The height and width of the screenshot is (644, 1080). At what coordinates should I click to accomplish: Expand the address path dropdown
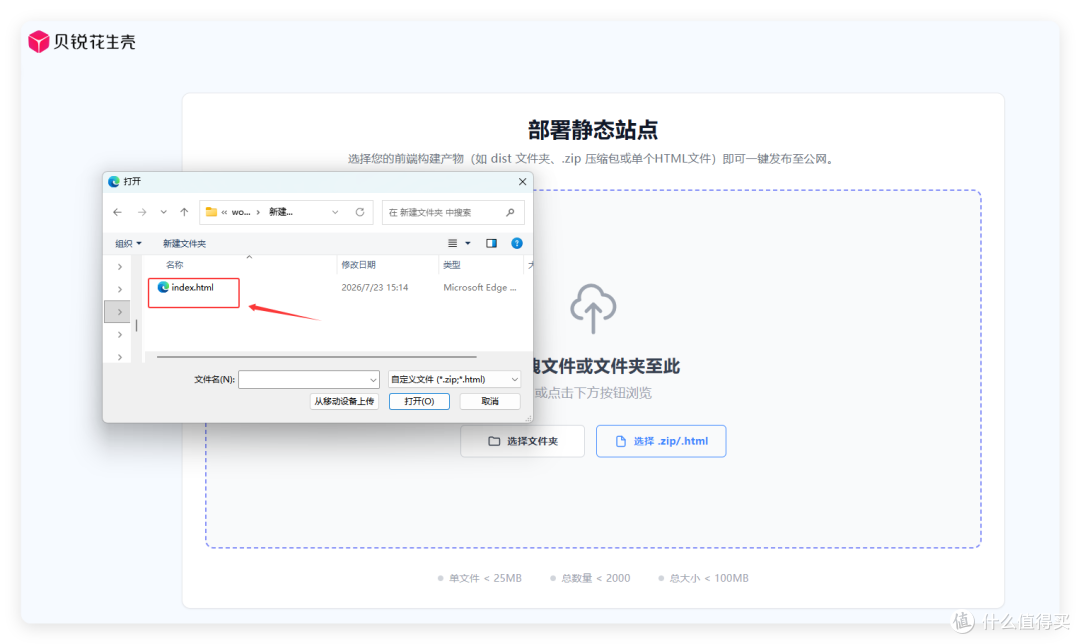335,212
